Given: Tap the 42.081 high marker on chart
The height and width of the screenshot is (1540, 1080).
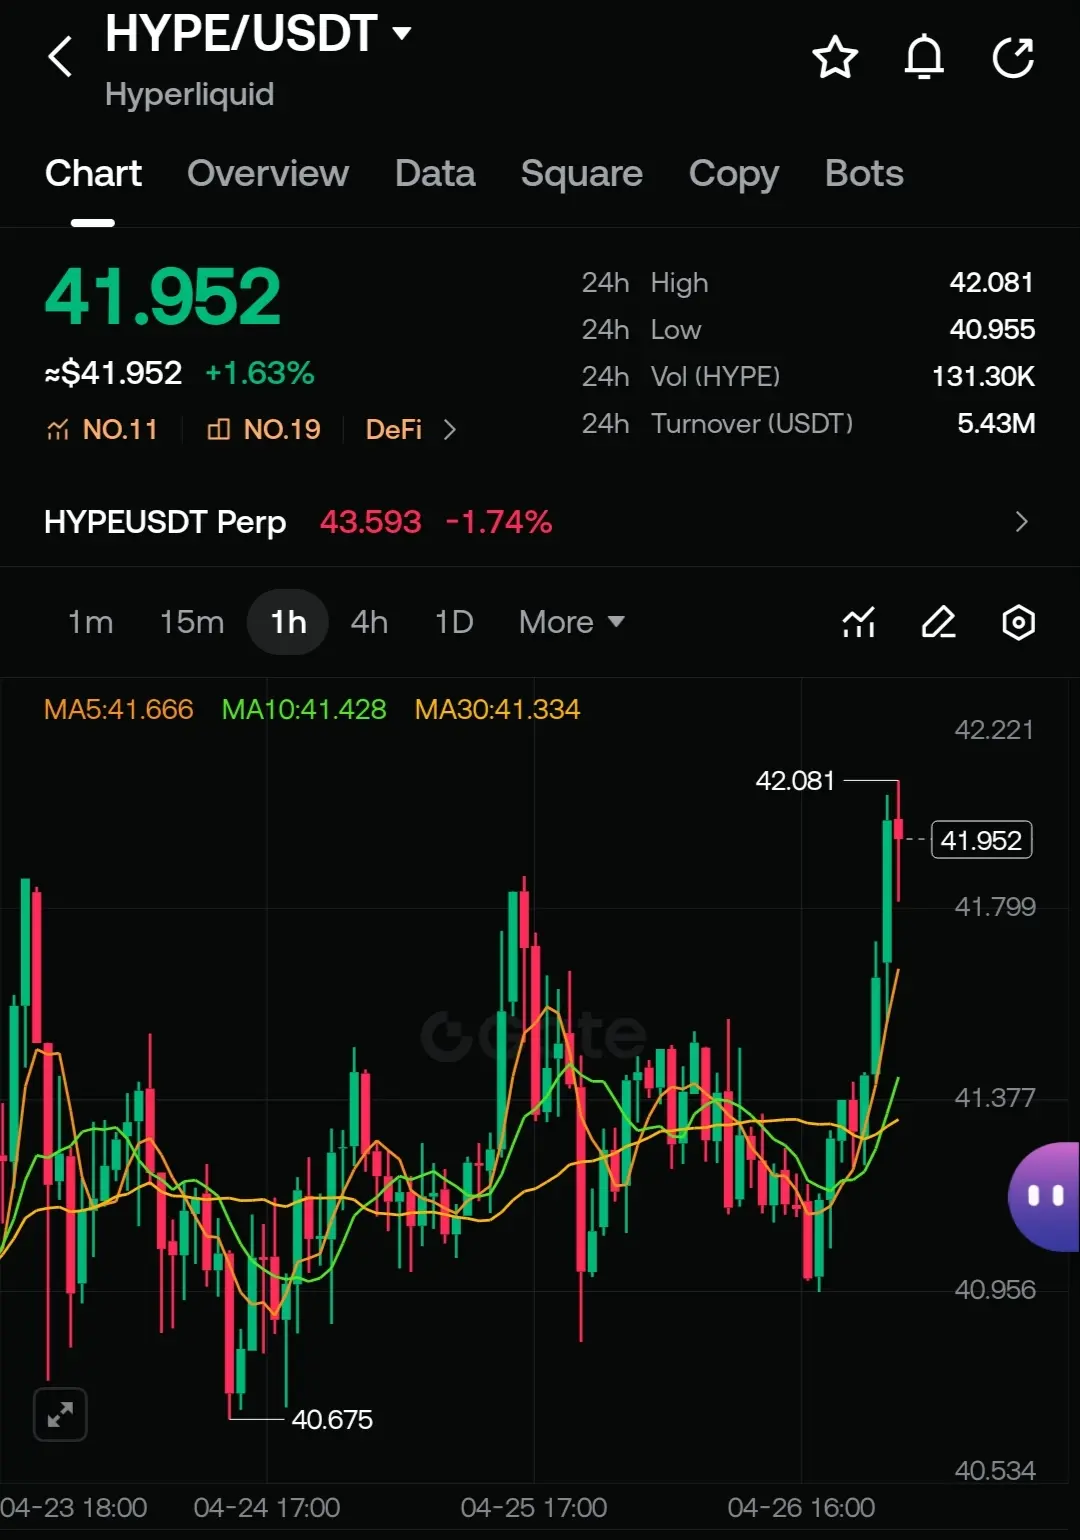Looking at the screenshot, I should [795, 780].
